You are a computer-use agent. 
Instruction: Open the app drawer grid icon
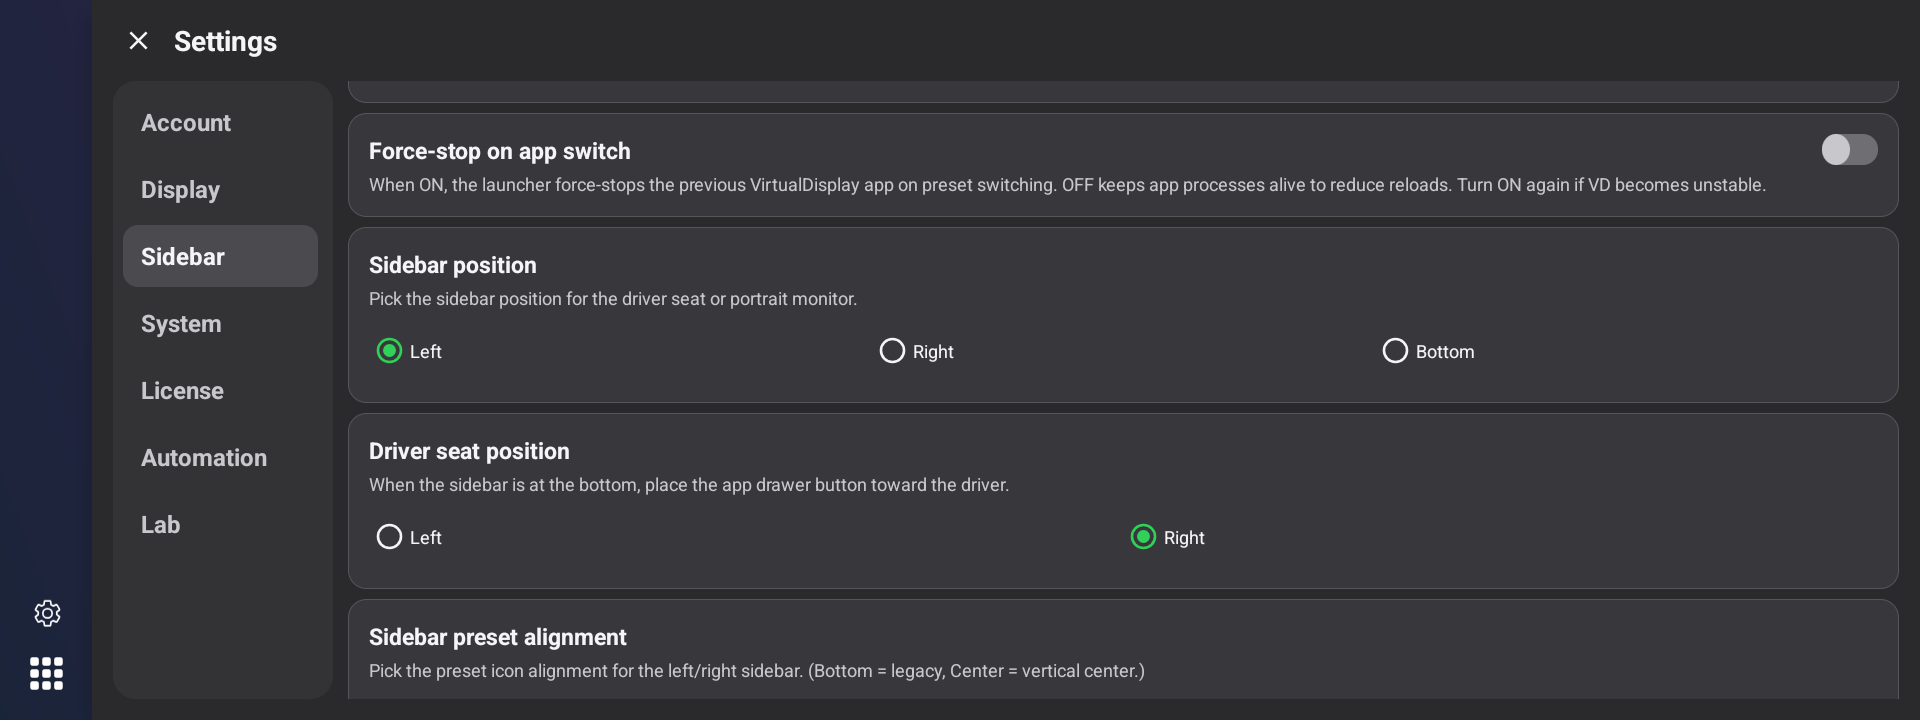[47, 673]
